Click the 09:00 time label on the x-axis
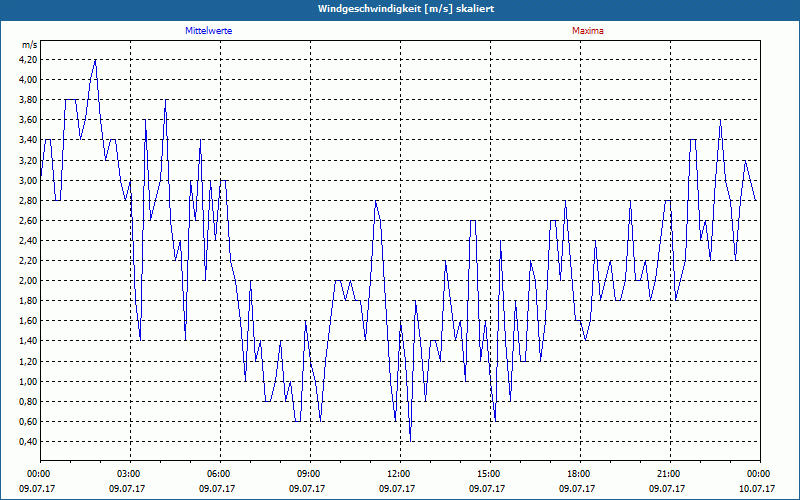 tap(310, 474)
